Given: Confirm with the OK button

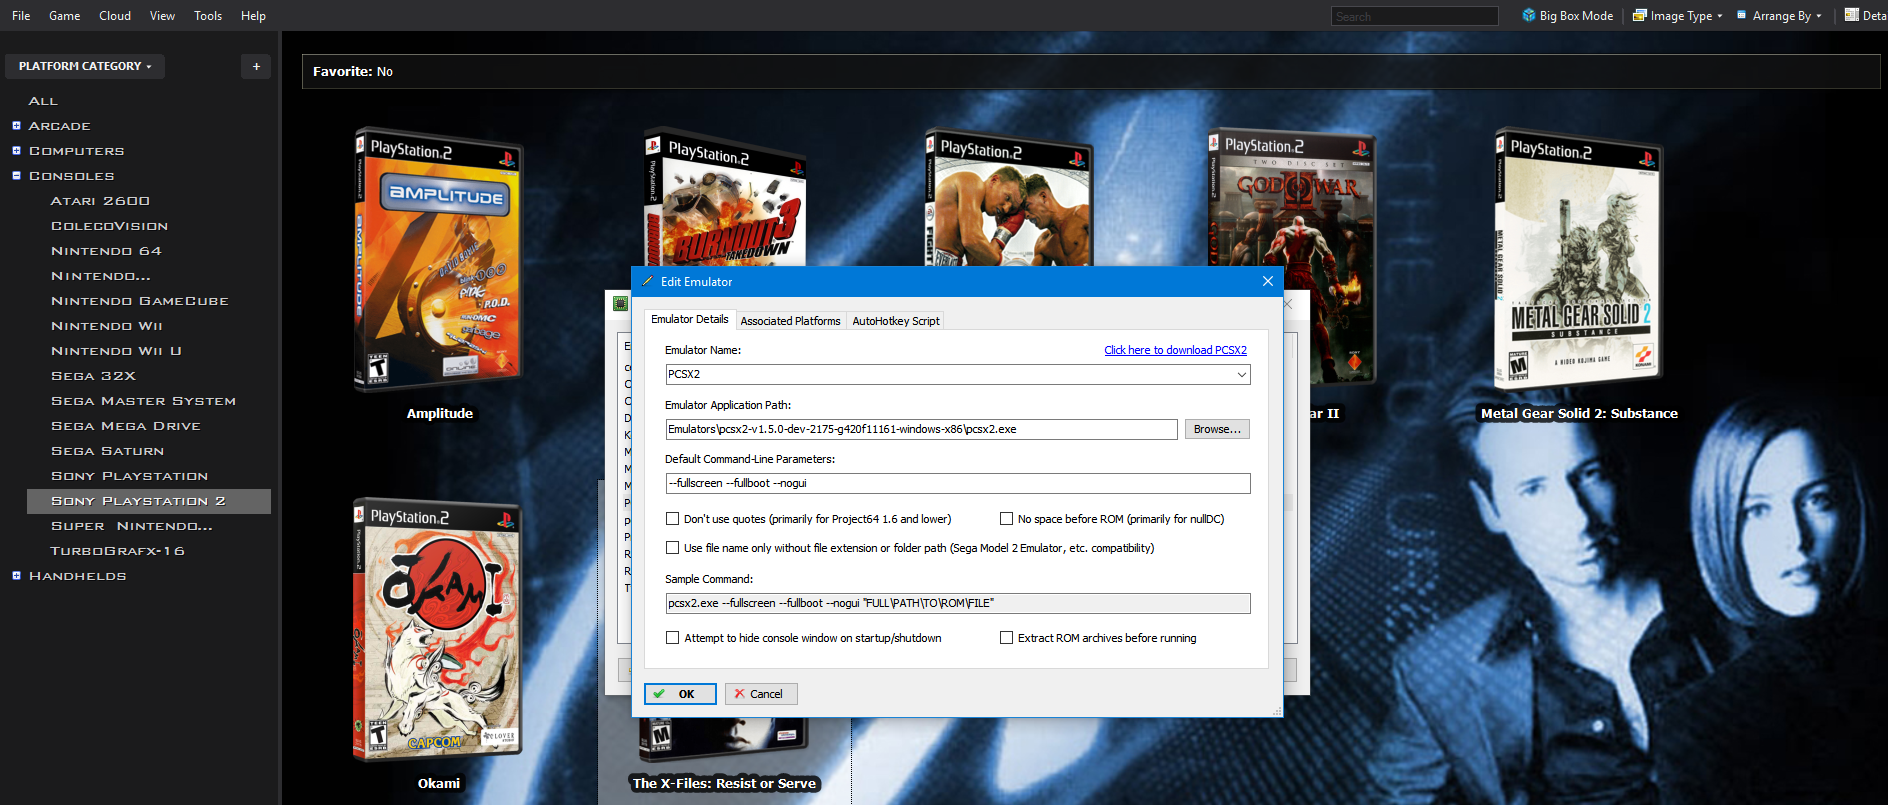Looking at the screenshot, I should pyautogui.click(x=680, y=694).
